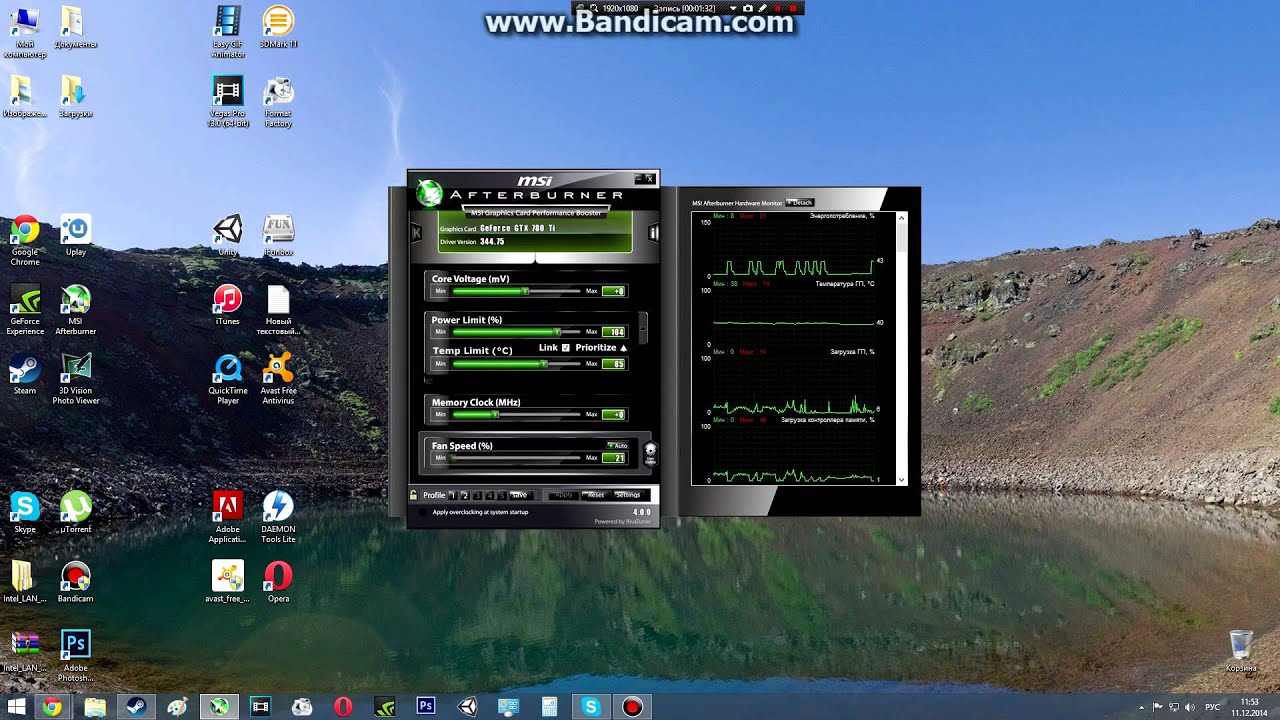Select profile slot 1

(452, 495)
